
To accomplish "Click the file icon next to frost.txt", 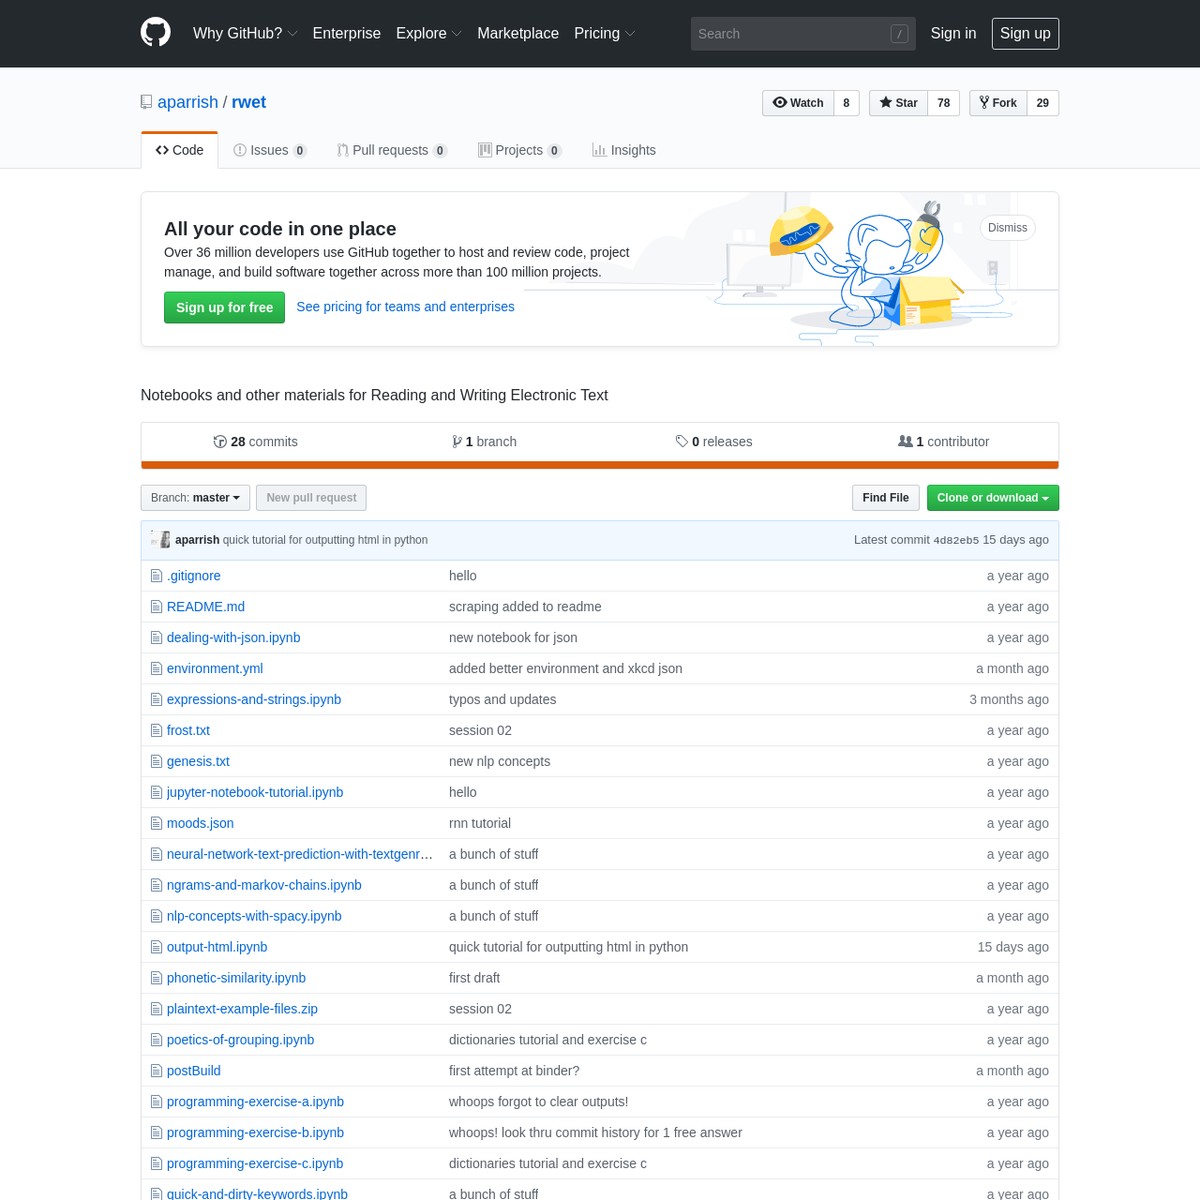I will [156, 731].
